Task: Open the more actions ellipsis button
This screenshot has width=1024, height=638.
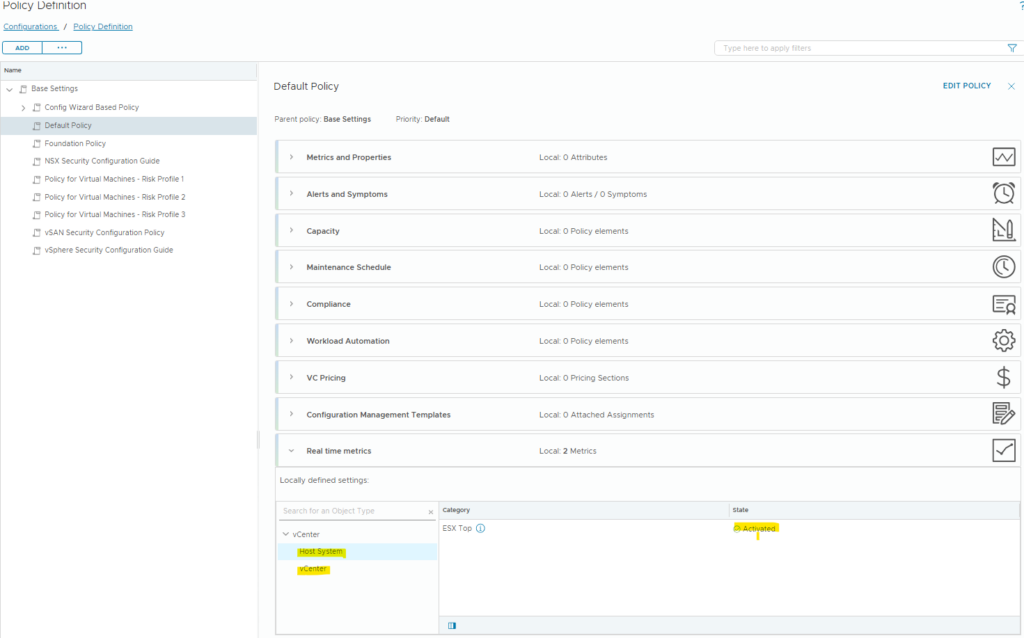Action: coord(62,48)
